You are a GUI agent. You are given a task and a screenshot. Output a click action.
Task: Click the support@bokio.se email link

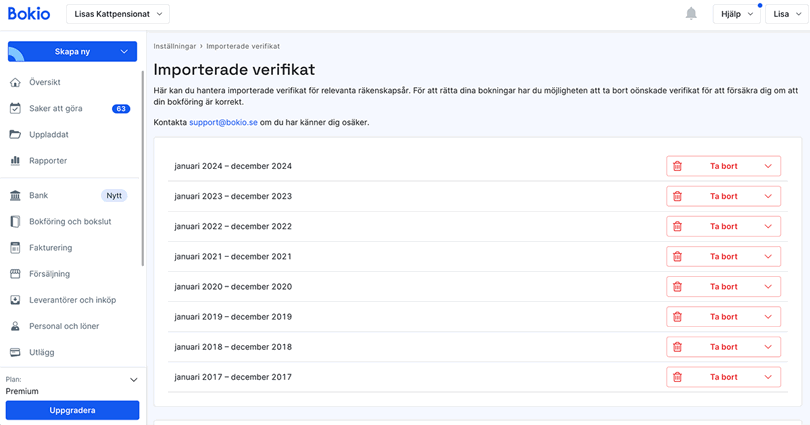click(223, 122)
